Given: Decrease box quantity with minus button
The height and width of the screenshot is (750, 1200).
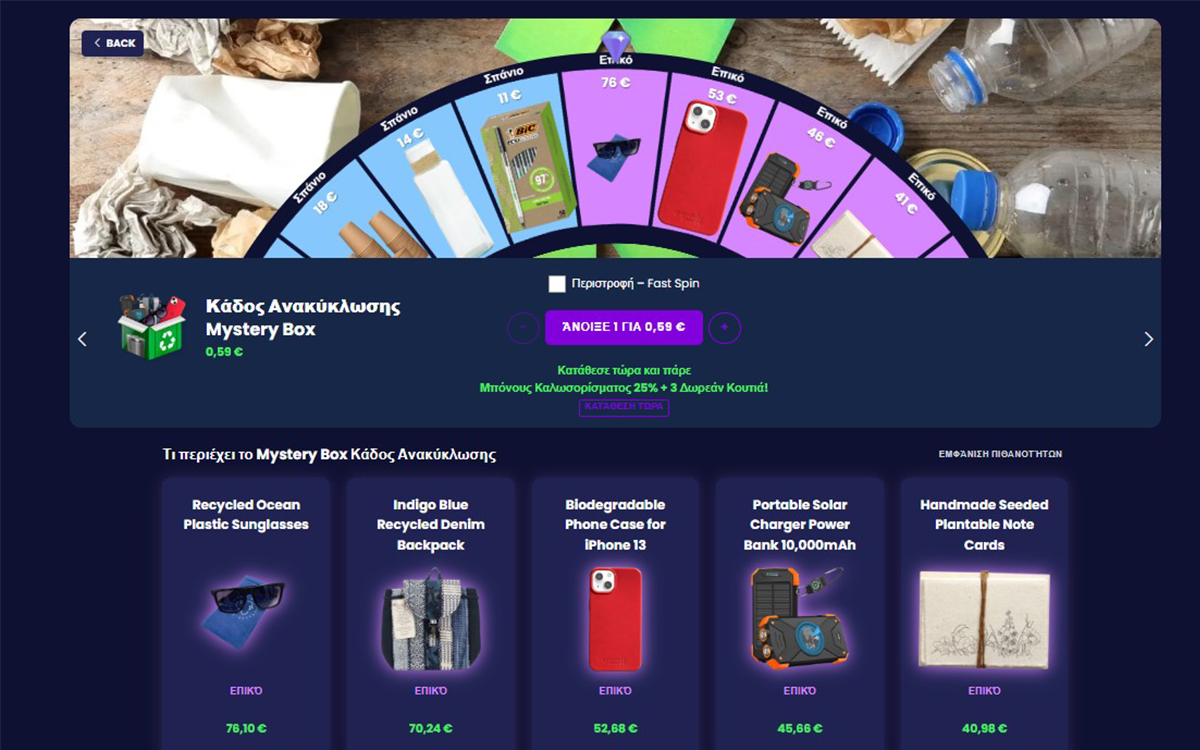Looking at the screenshot, I should point(523,327).
